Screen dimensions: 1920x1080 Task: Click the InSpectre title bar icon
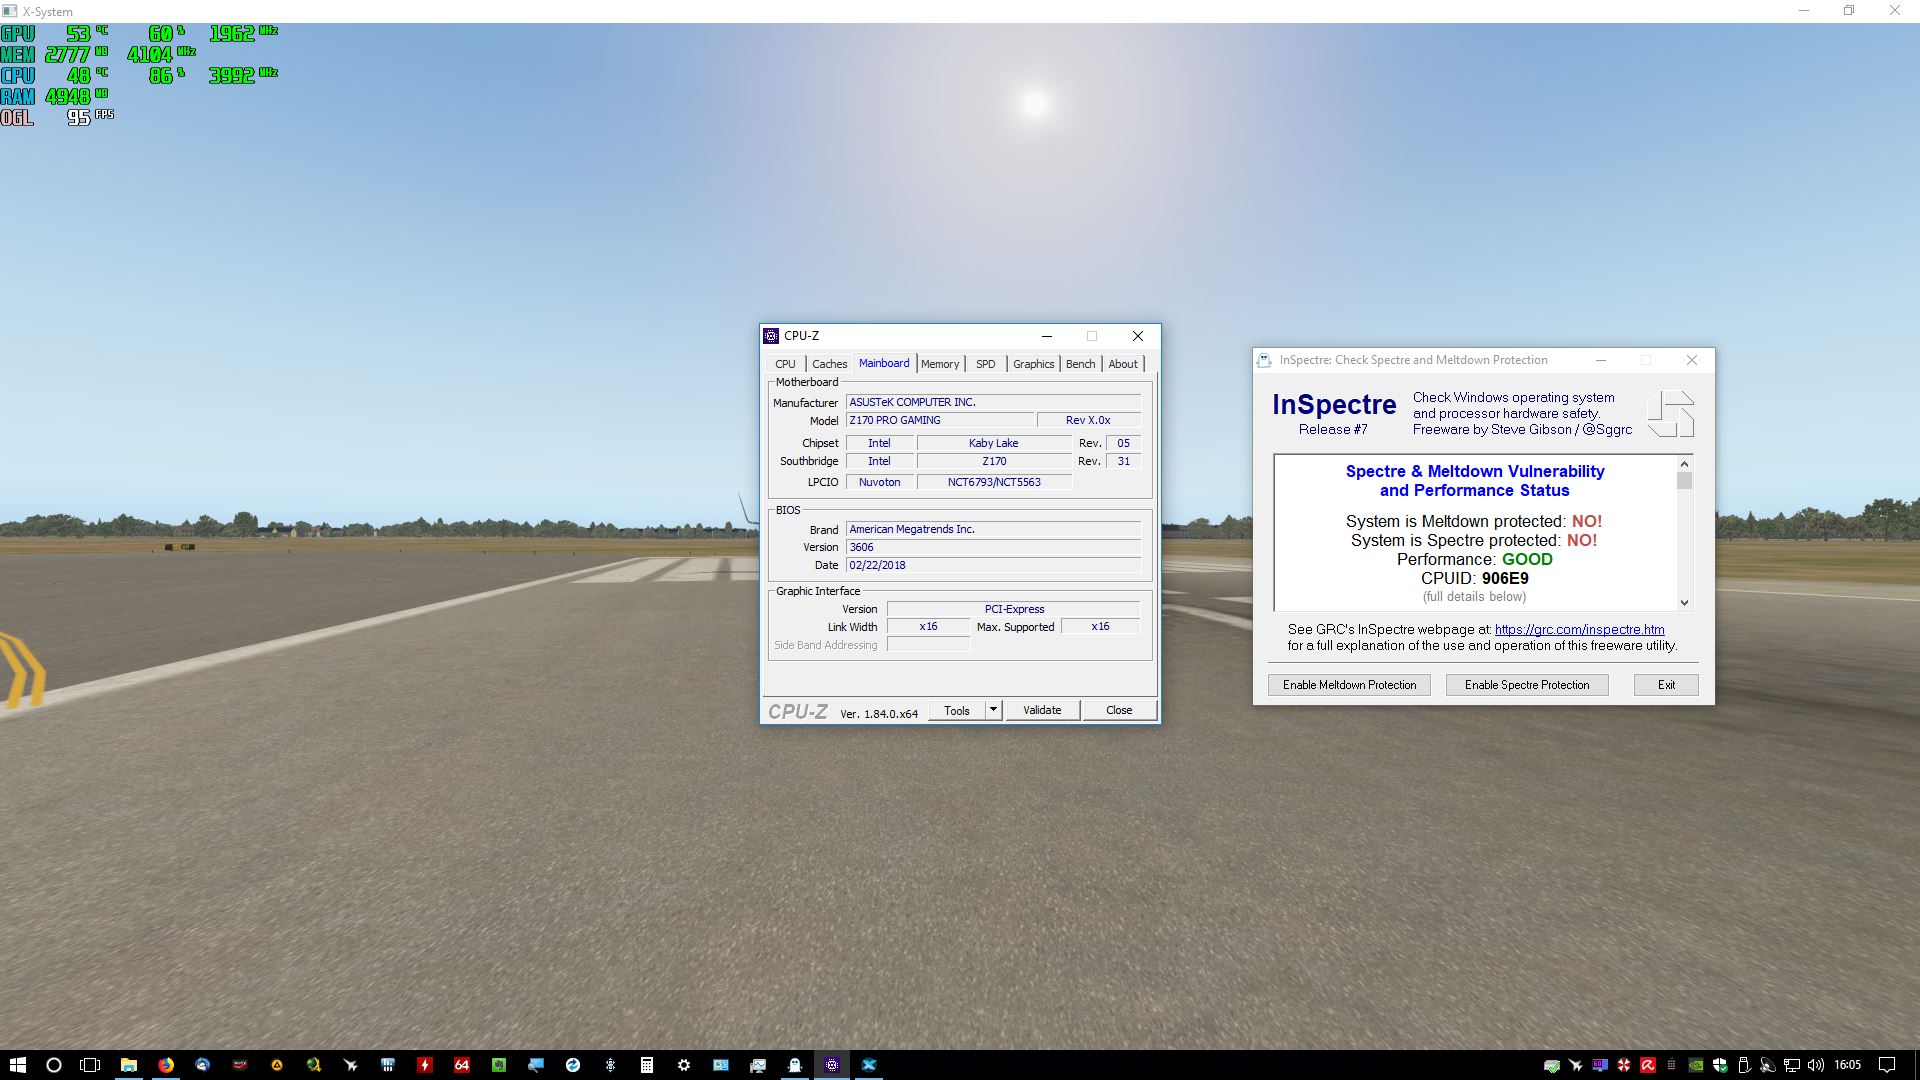(1264, 360)
